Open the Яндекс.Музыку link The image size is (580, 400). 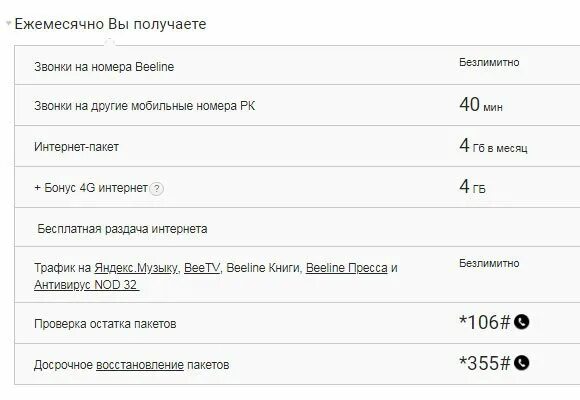click(136, 268)
